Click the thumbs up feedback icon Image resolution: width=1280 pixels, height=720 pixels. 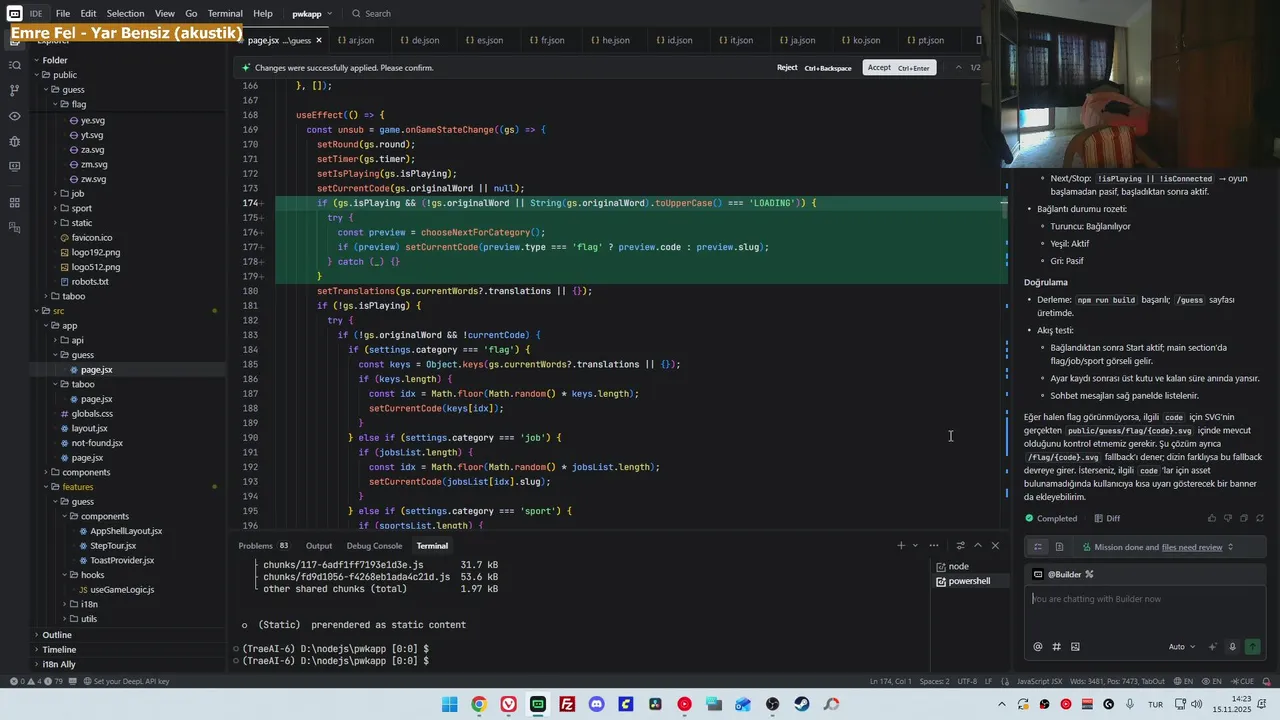click(x=1212, y=518)
